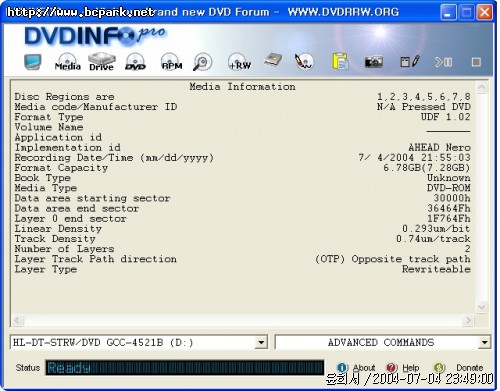Image resolution: width=500 pixels, height=391 pixels.
Task: Expand the drive selection dropdown
Action: tap(261, 342)
